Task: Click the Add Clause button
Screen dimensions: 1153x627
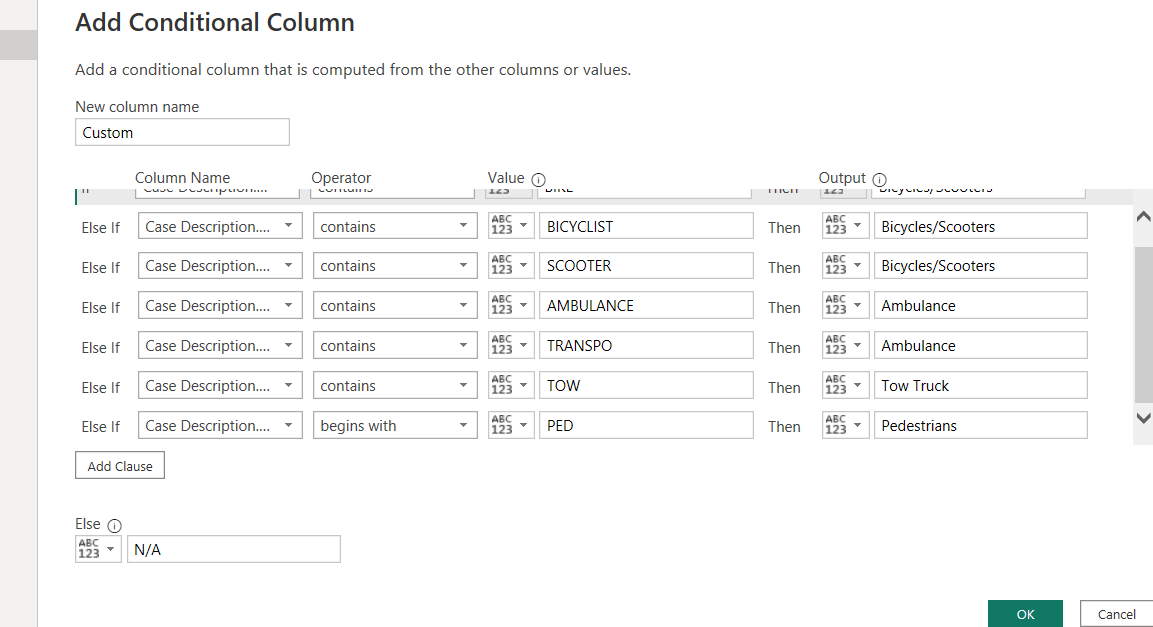Action: [120, 465]
